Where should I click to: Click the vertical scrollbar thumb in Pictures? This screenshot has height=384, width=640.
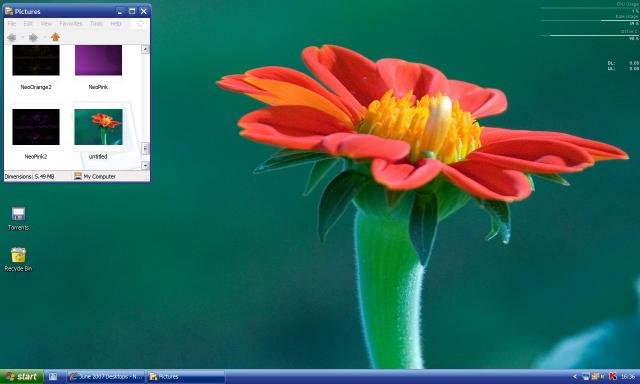point(145,148)
